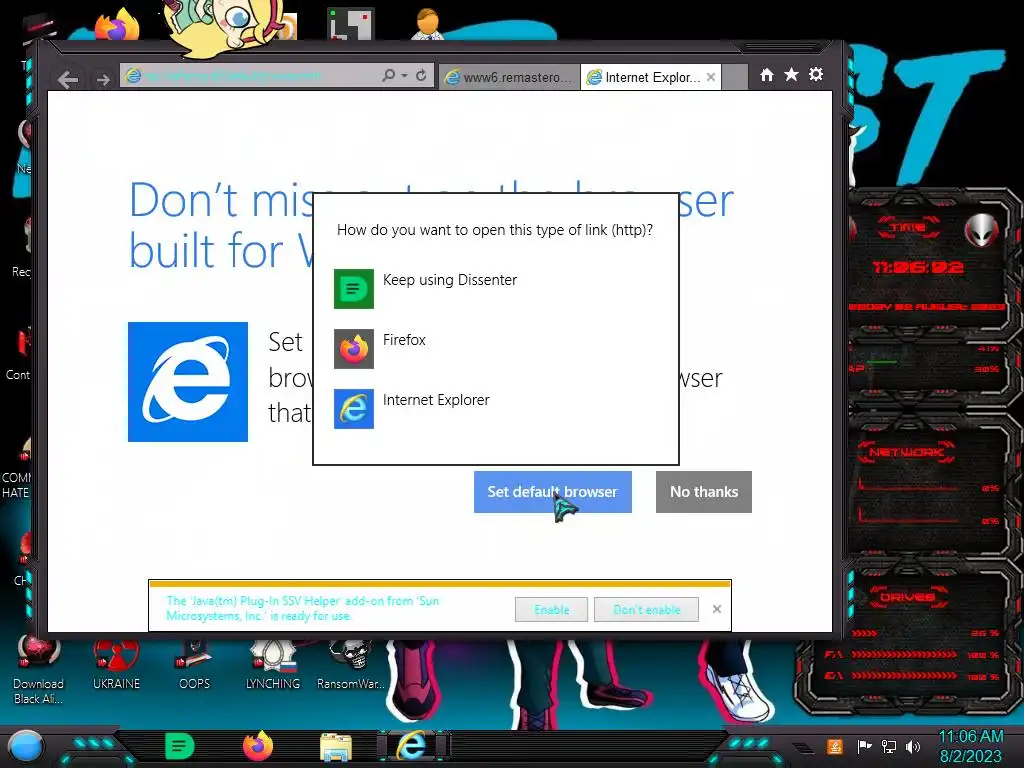The width and height of the screenshot is (1024, 768).
Task: Open Download Black Ali desktop icon
Action: (39, 671)
